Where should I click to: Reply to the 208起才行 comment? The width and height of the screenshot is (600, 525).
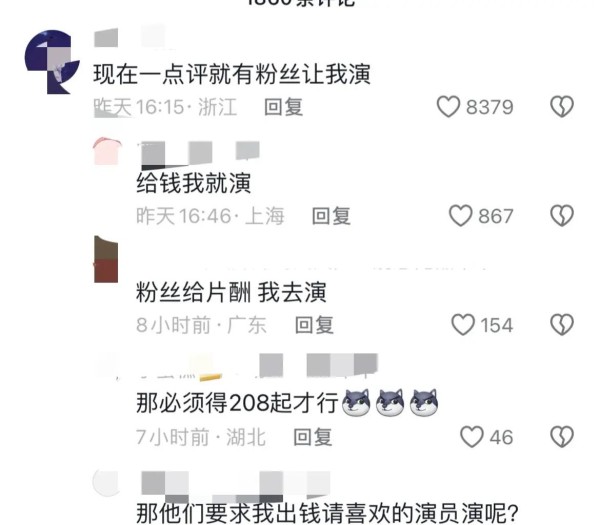tap(313, 437)
